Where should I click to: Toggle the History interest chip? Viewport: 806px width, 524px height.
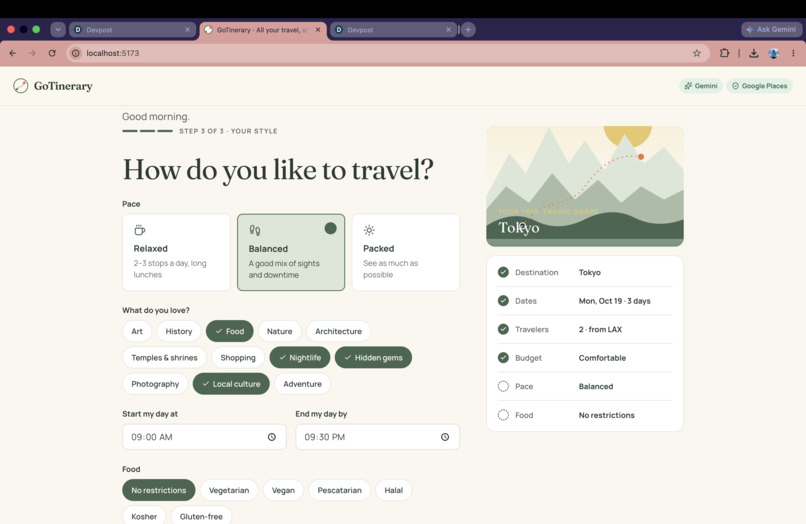pyautogui.click(x=179, y=331)
